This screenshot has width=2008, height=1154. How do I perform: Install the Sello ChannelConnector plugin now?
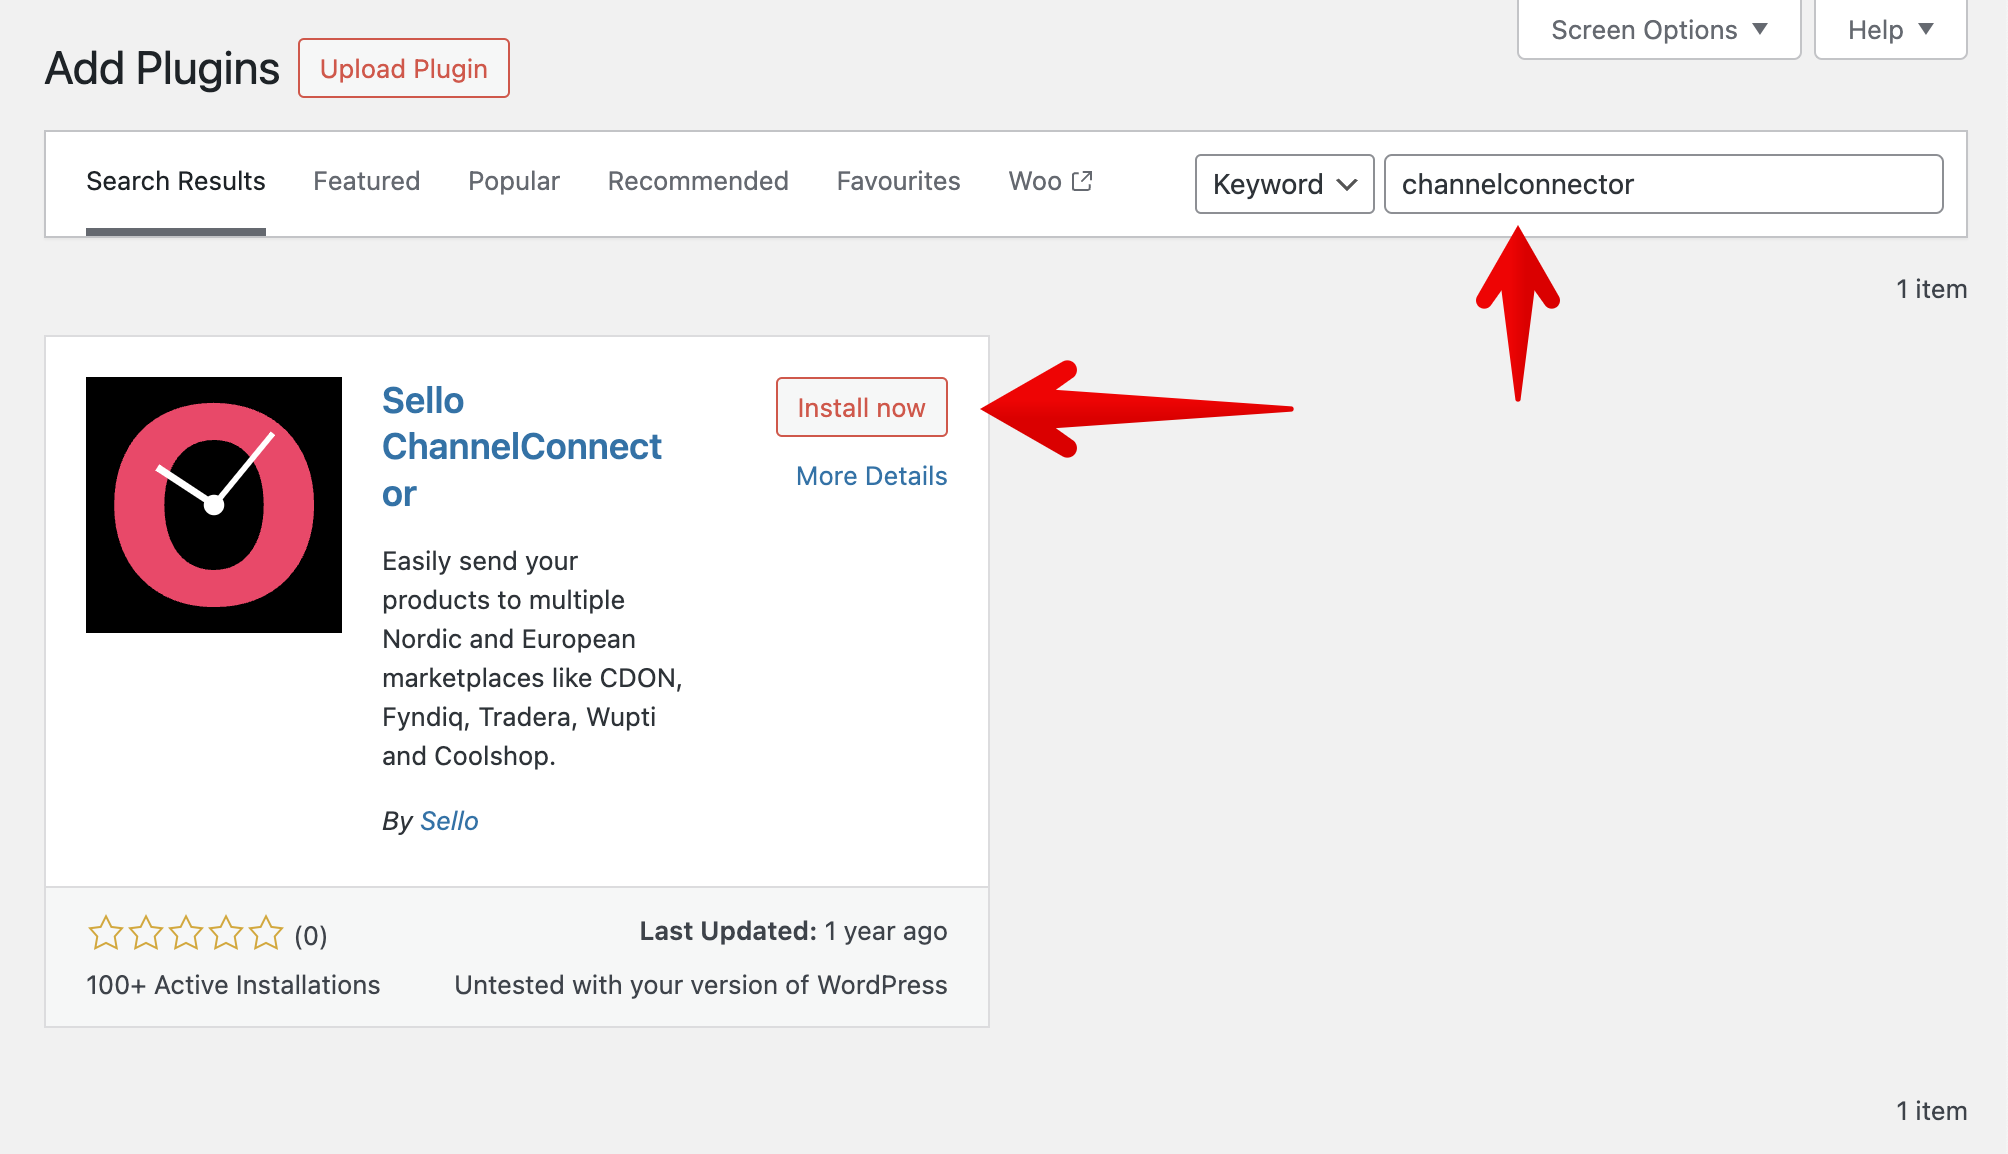(862, 407)
